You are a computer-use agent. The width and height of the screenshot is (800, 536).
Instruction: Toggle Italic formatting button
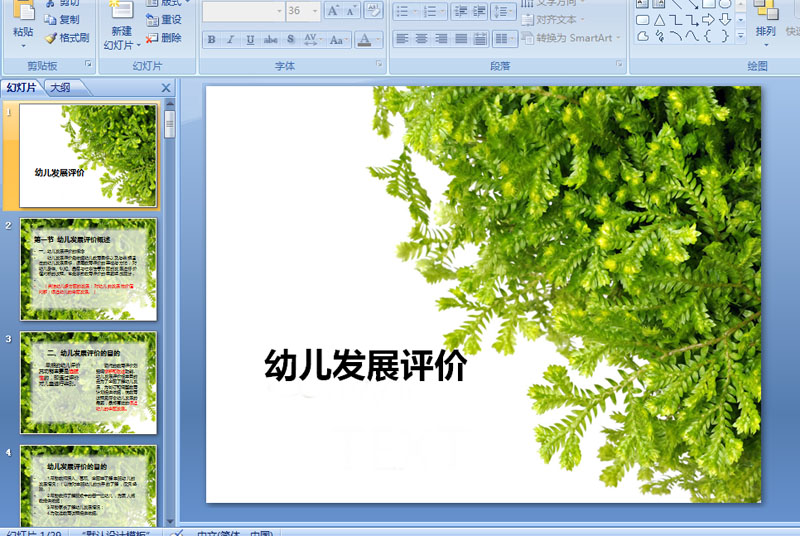[x=231, y=39]
